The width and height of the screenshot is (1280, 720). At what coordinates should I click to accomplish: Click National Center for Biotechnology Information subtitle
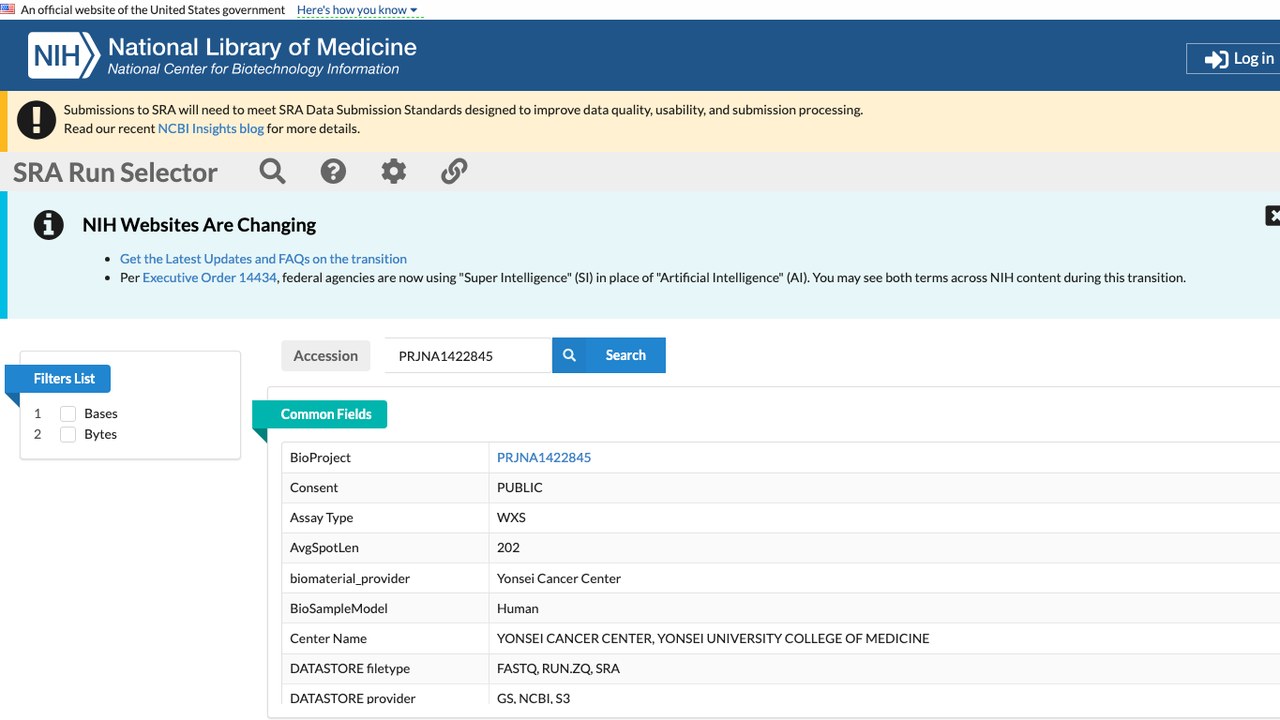point(253,70)
